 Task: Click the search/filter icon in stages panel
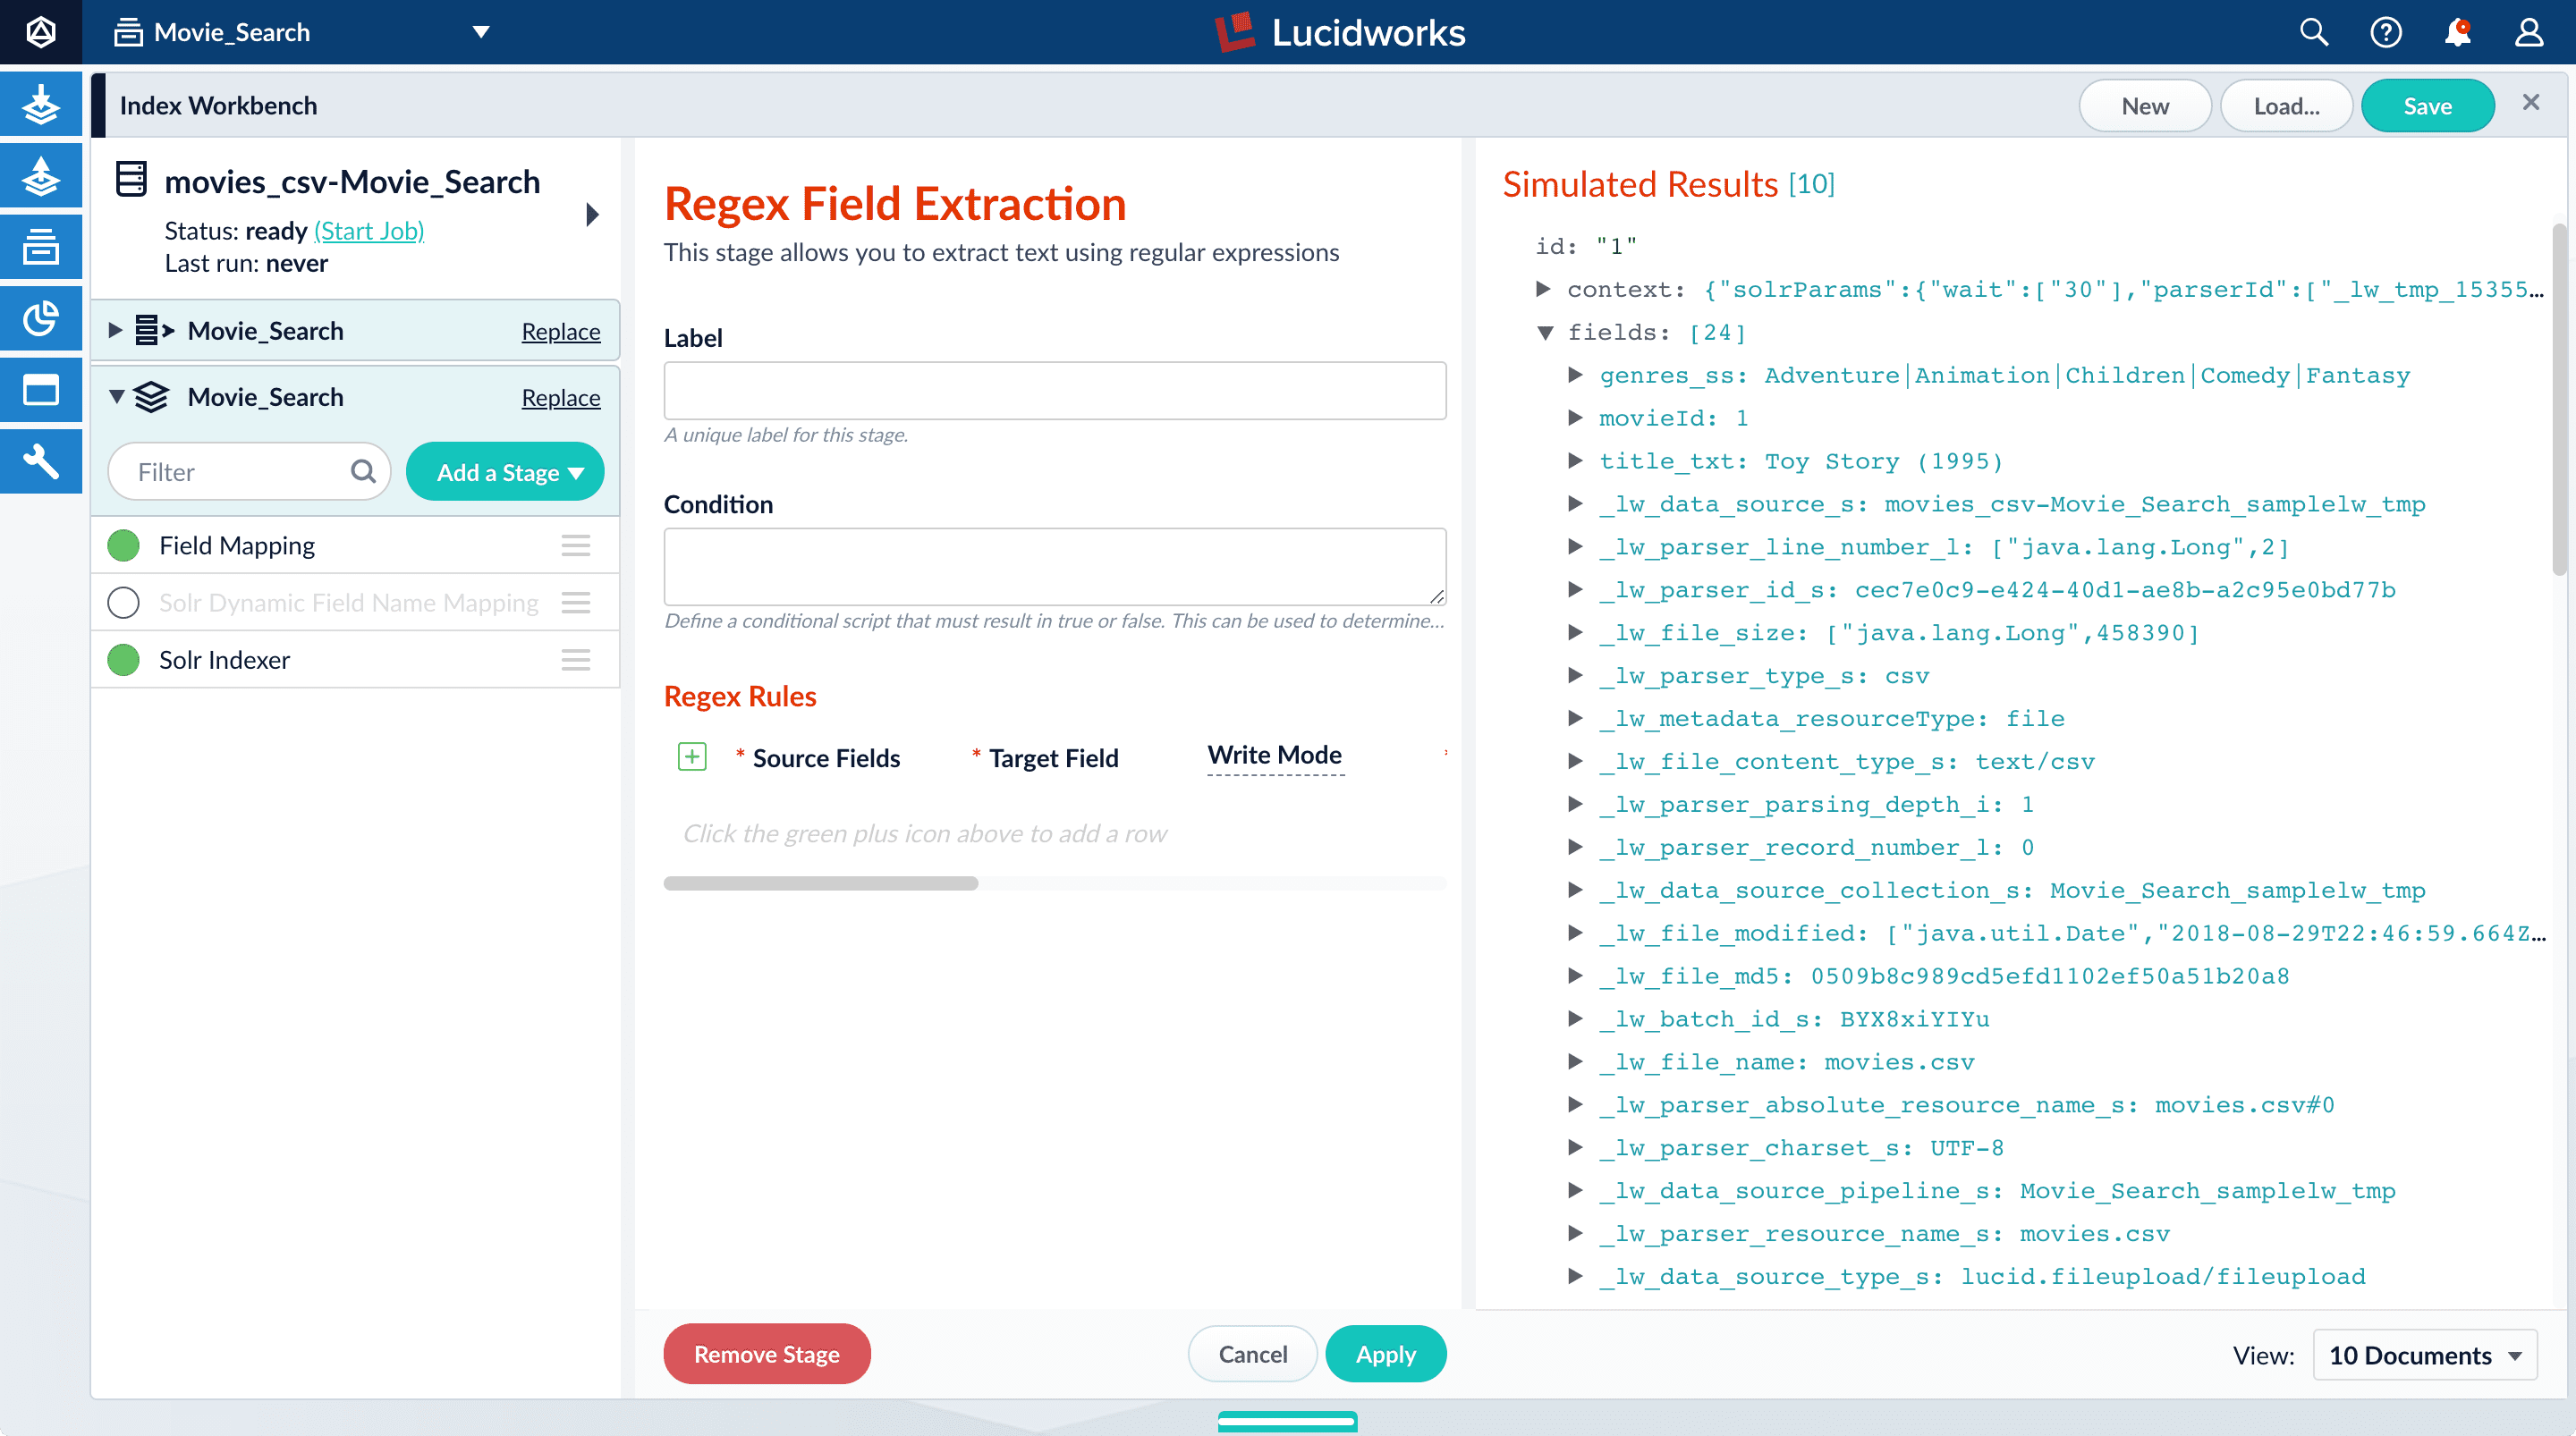[x=364, y=470]
